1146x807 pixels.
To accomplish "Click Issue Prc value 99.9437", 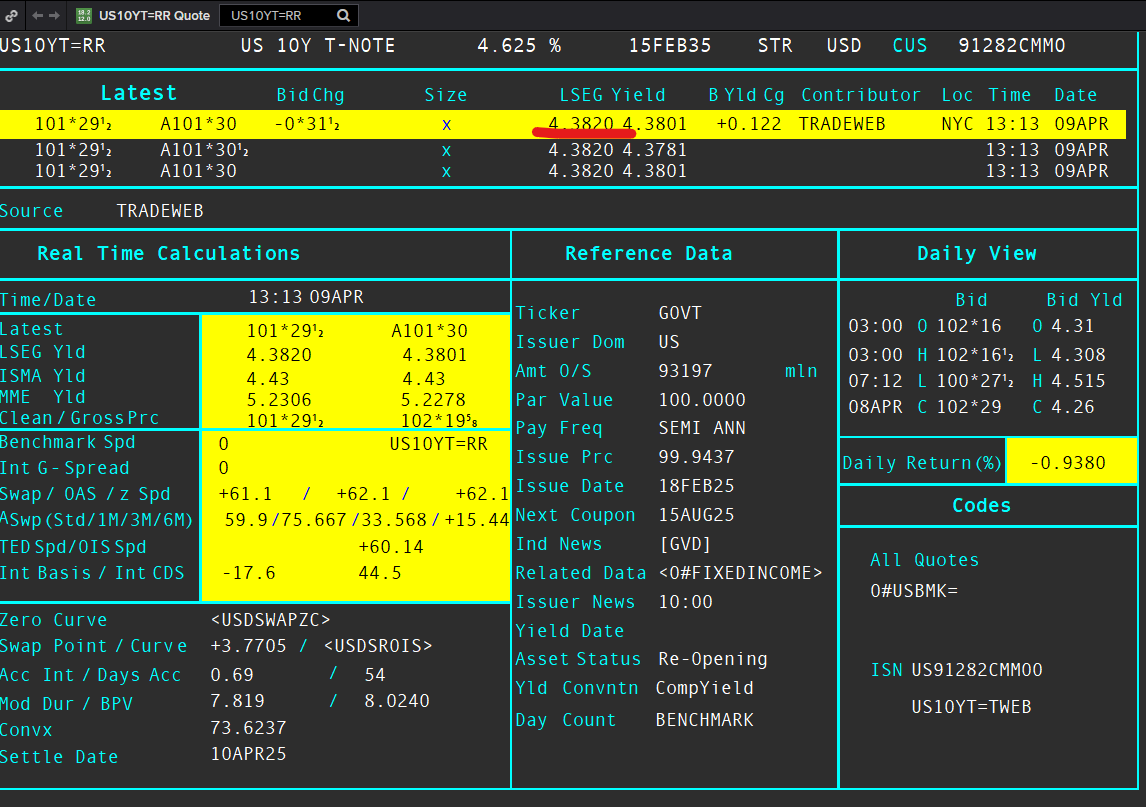I will [696, 457].
